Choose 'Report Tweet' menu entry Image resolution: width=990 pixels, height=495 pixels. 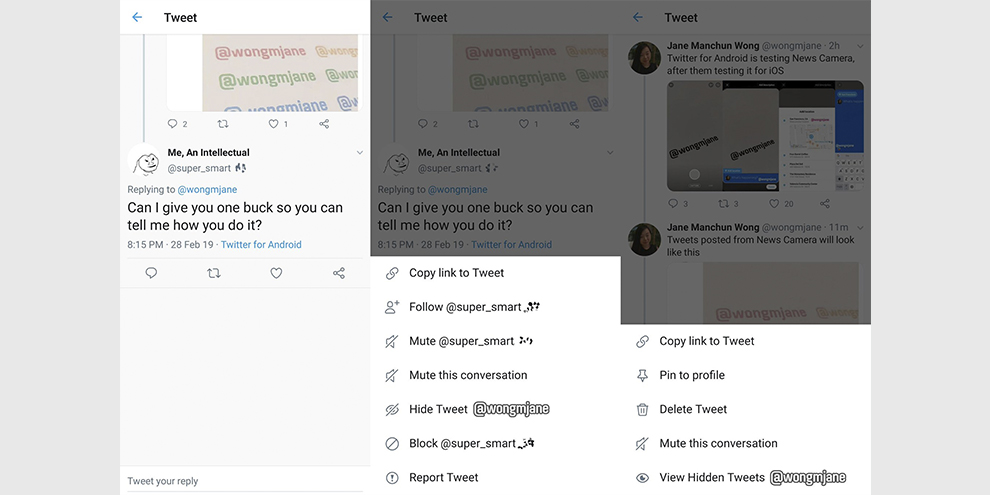[496, 477]
